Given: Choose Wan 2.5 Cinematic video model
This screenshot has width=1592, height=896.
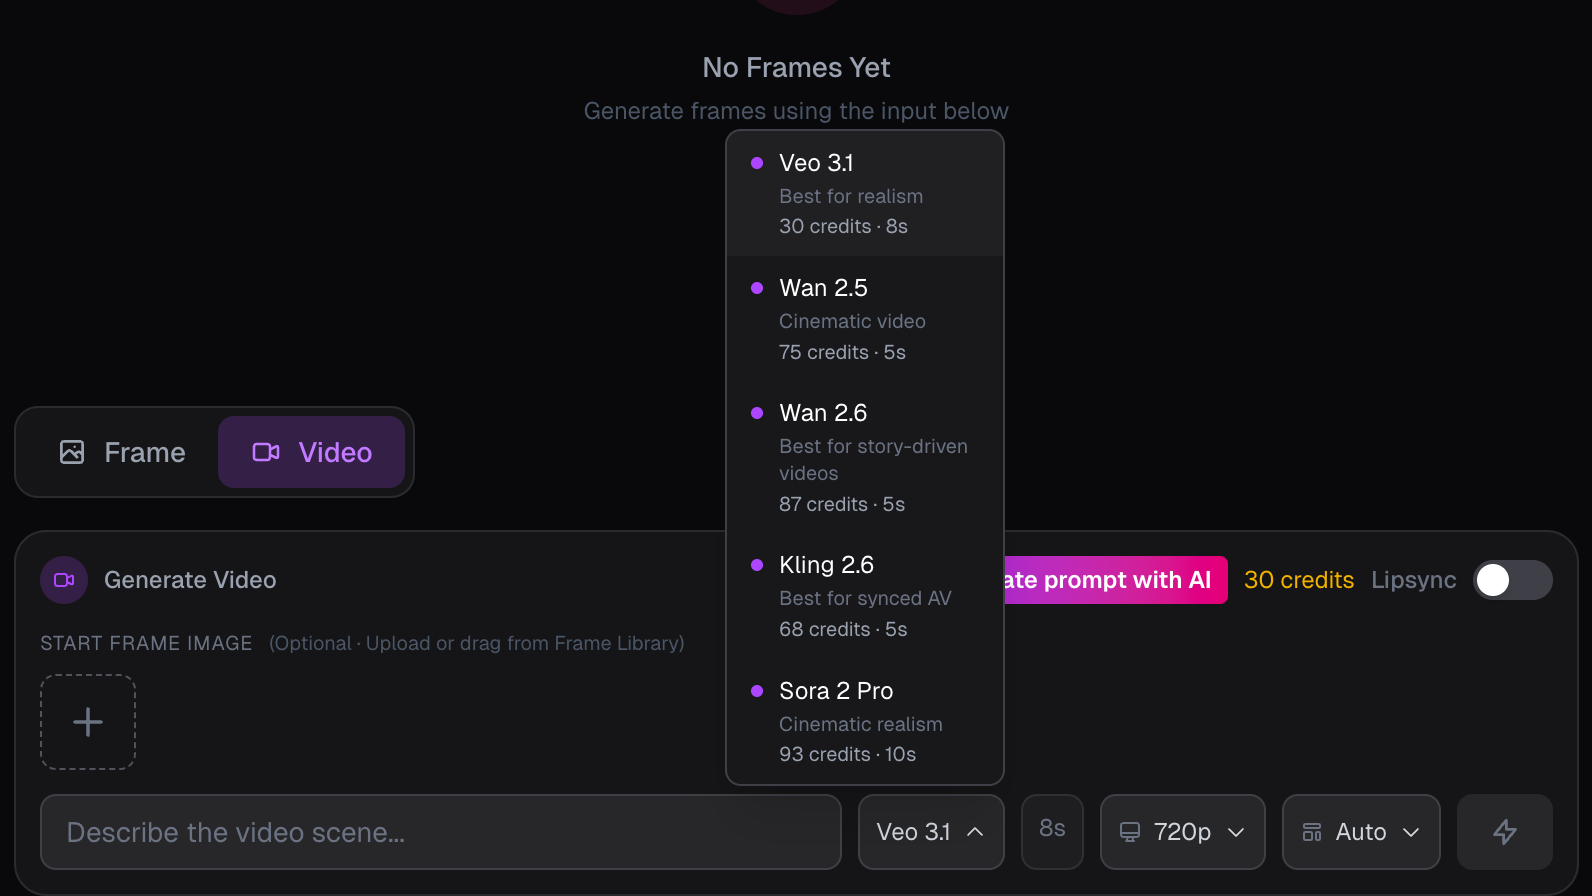Looking at the screenshot, I should (864, 319).
